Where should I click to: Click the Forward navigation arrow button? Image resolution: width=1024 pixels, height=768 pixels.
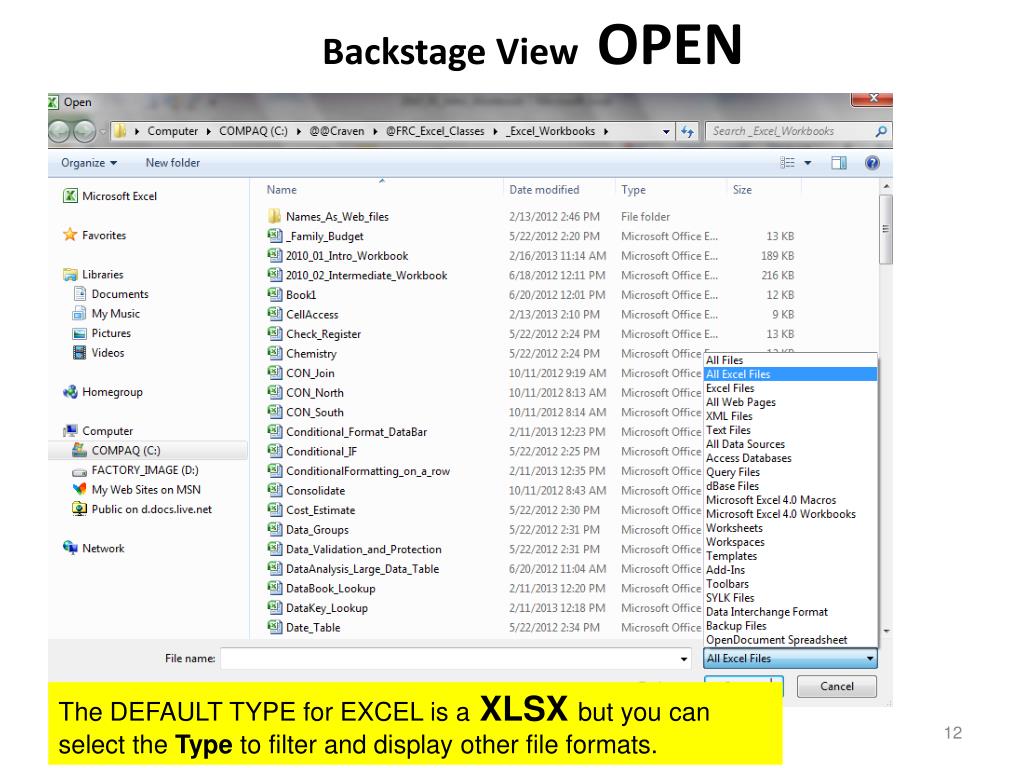point(84,131)
